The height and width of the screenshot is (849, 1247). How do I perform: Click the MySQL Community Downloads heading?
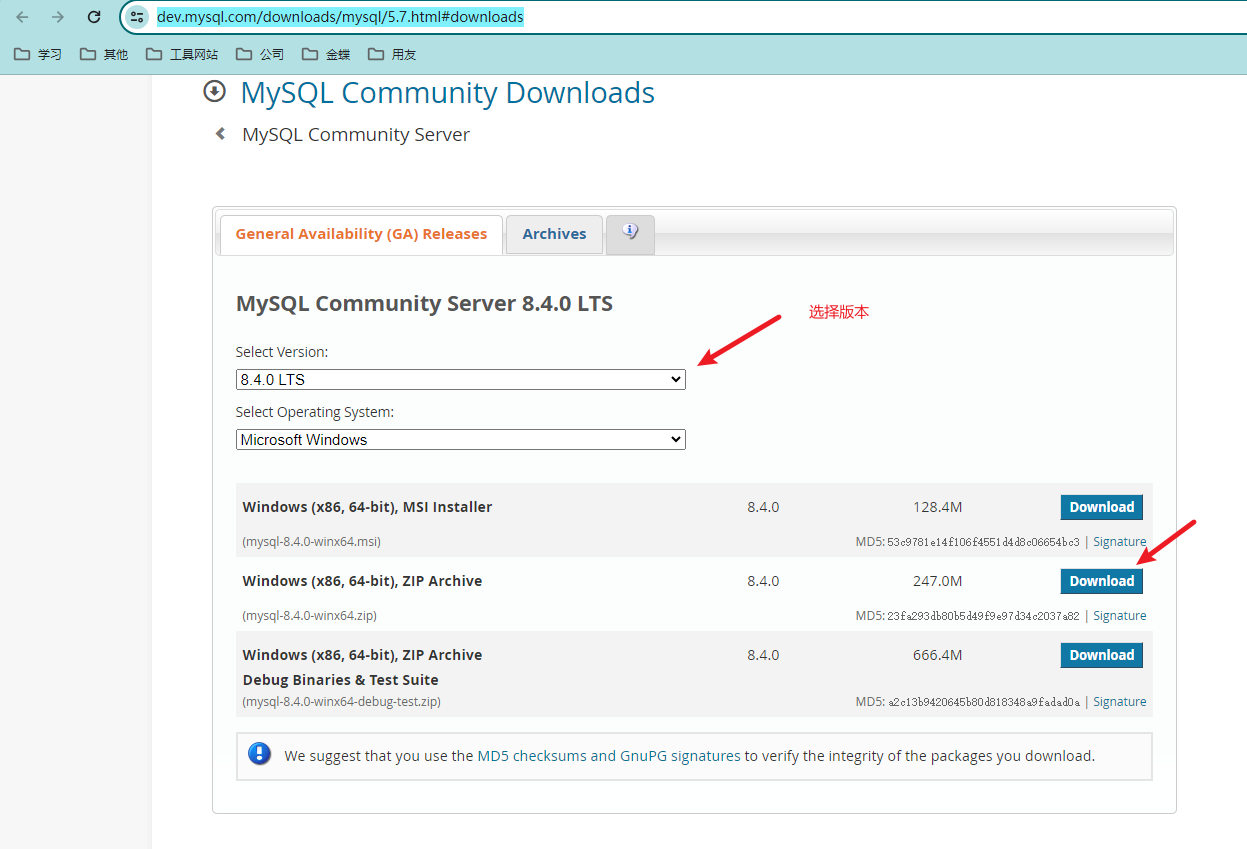448,93
